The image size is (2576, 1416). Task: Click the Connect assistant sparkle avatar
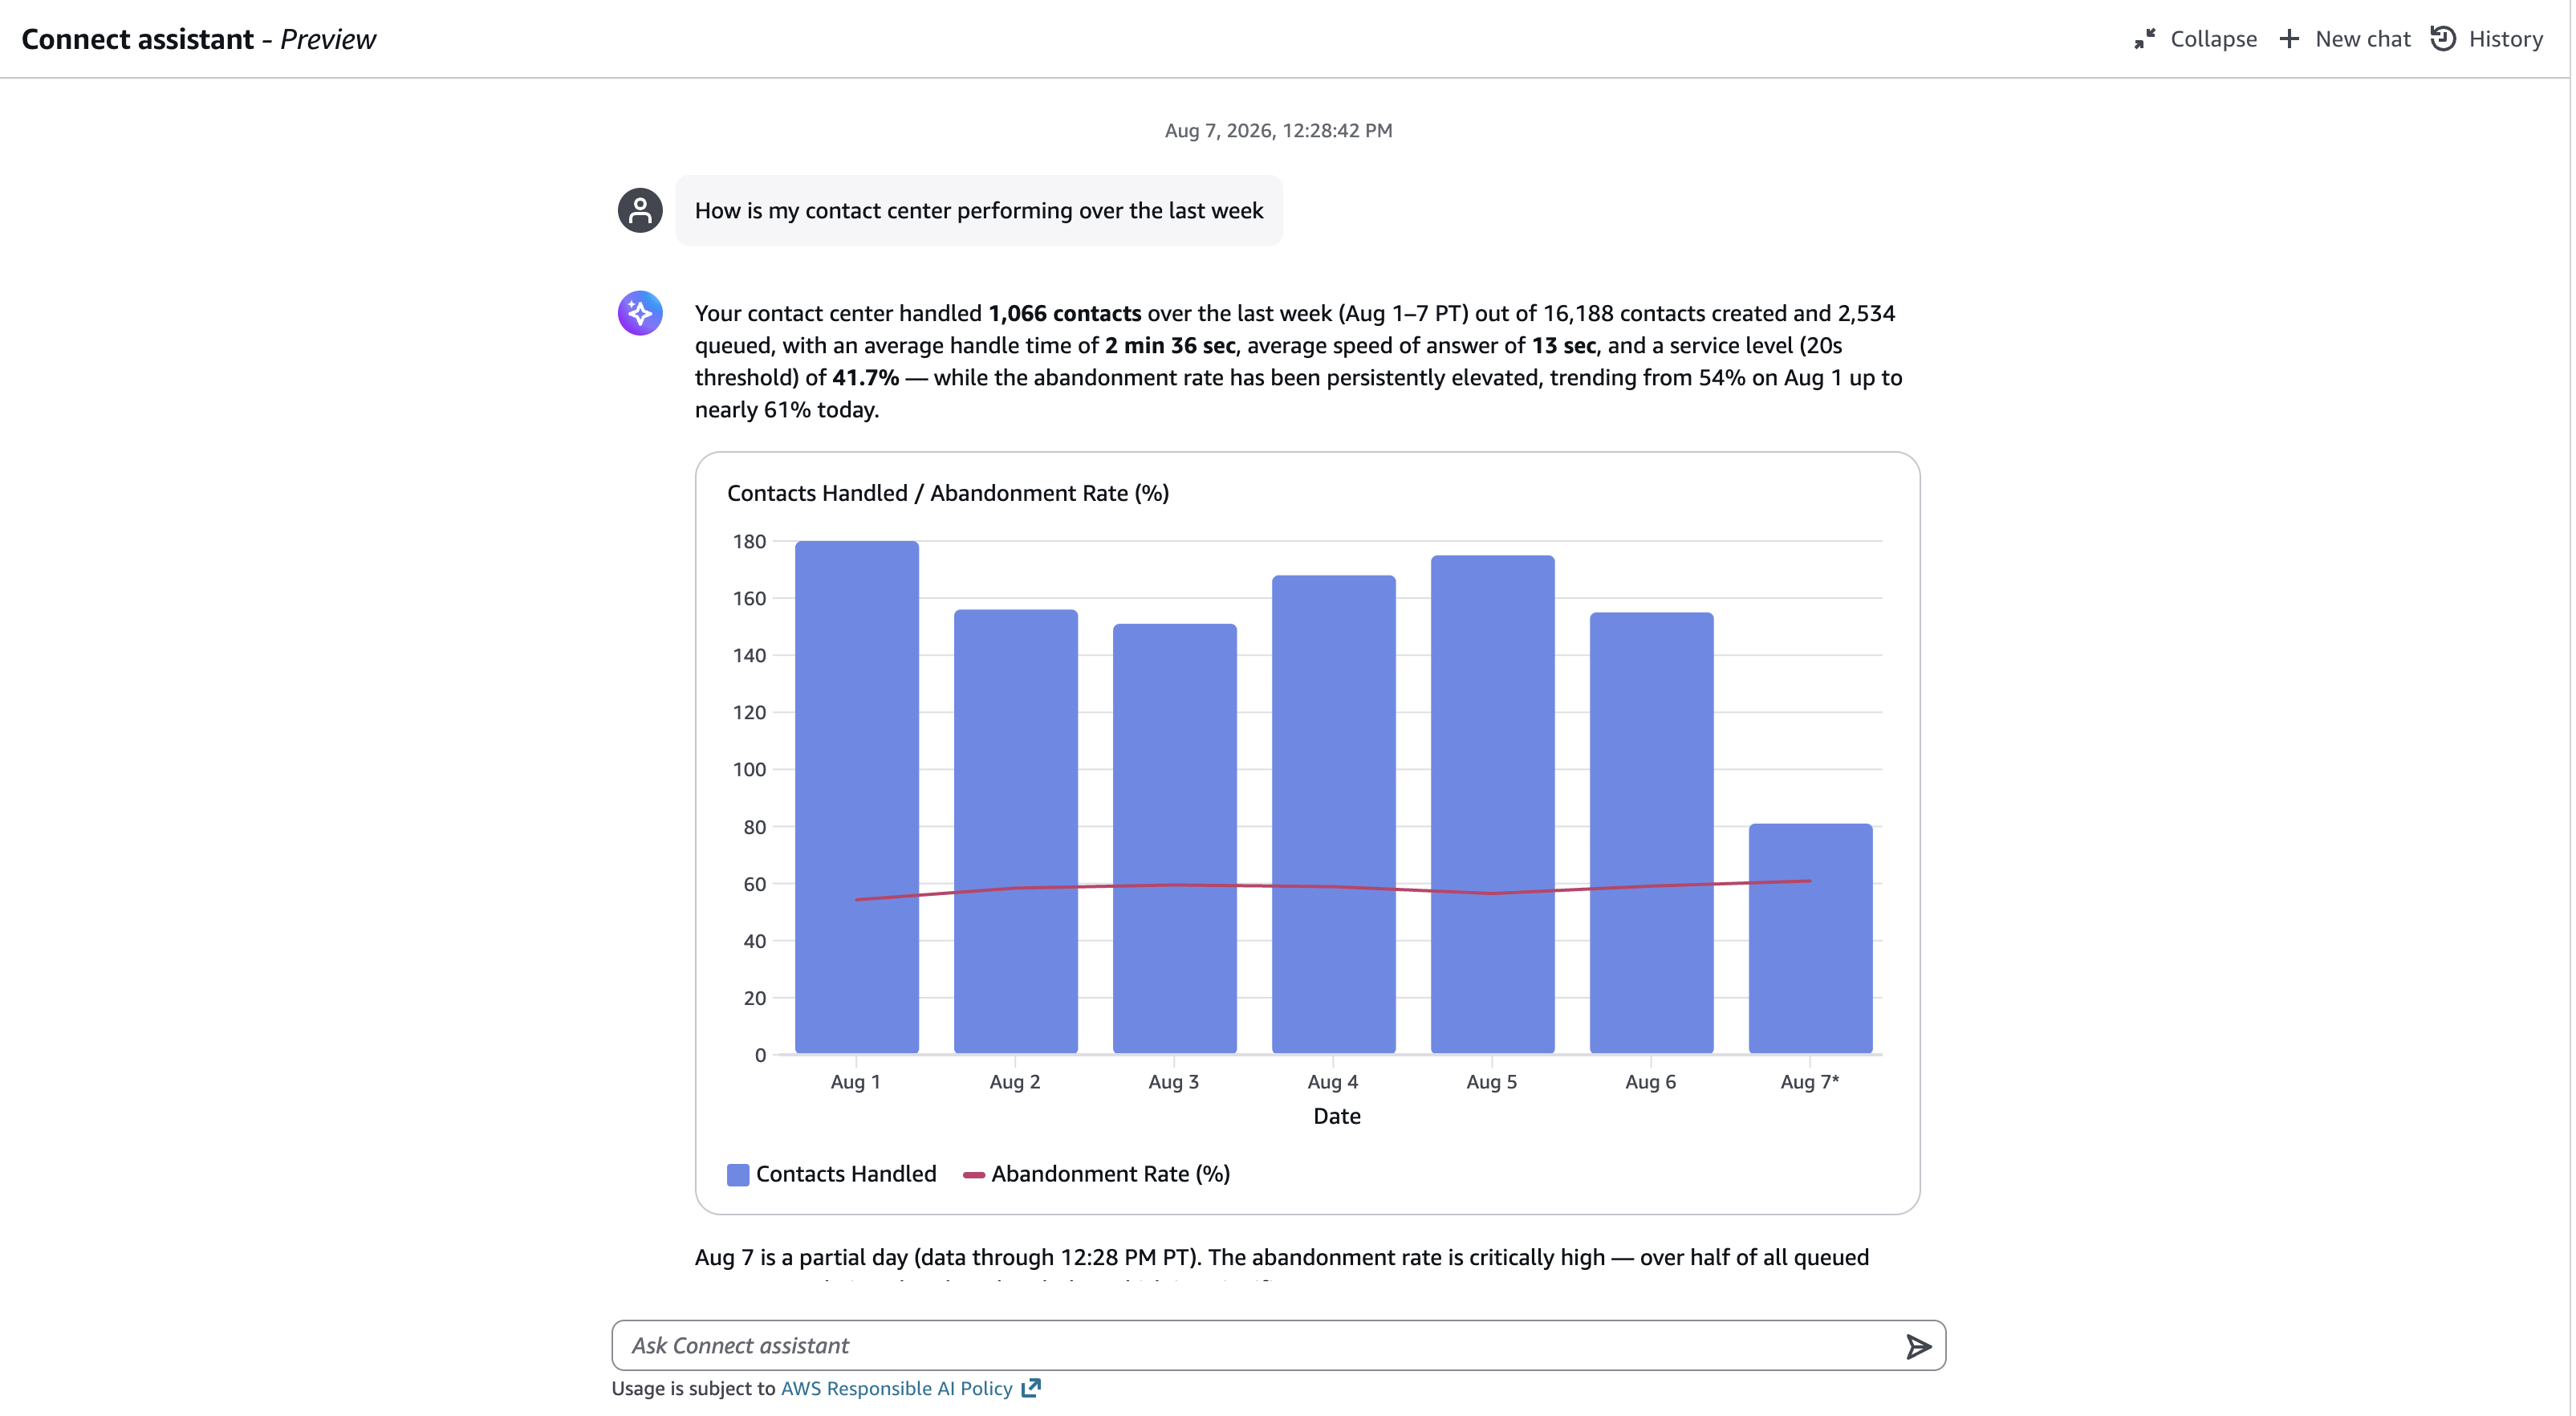click(640, 313)
